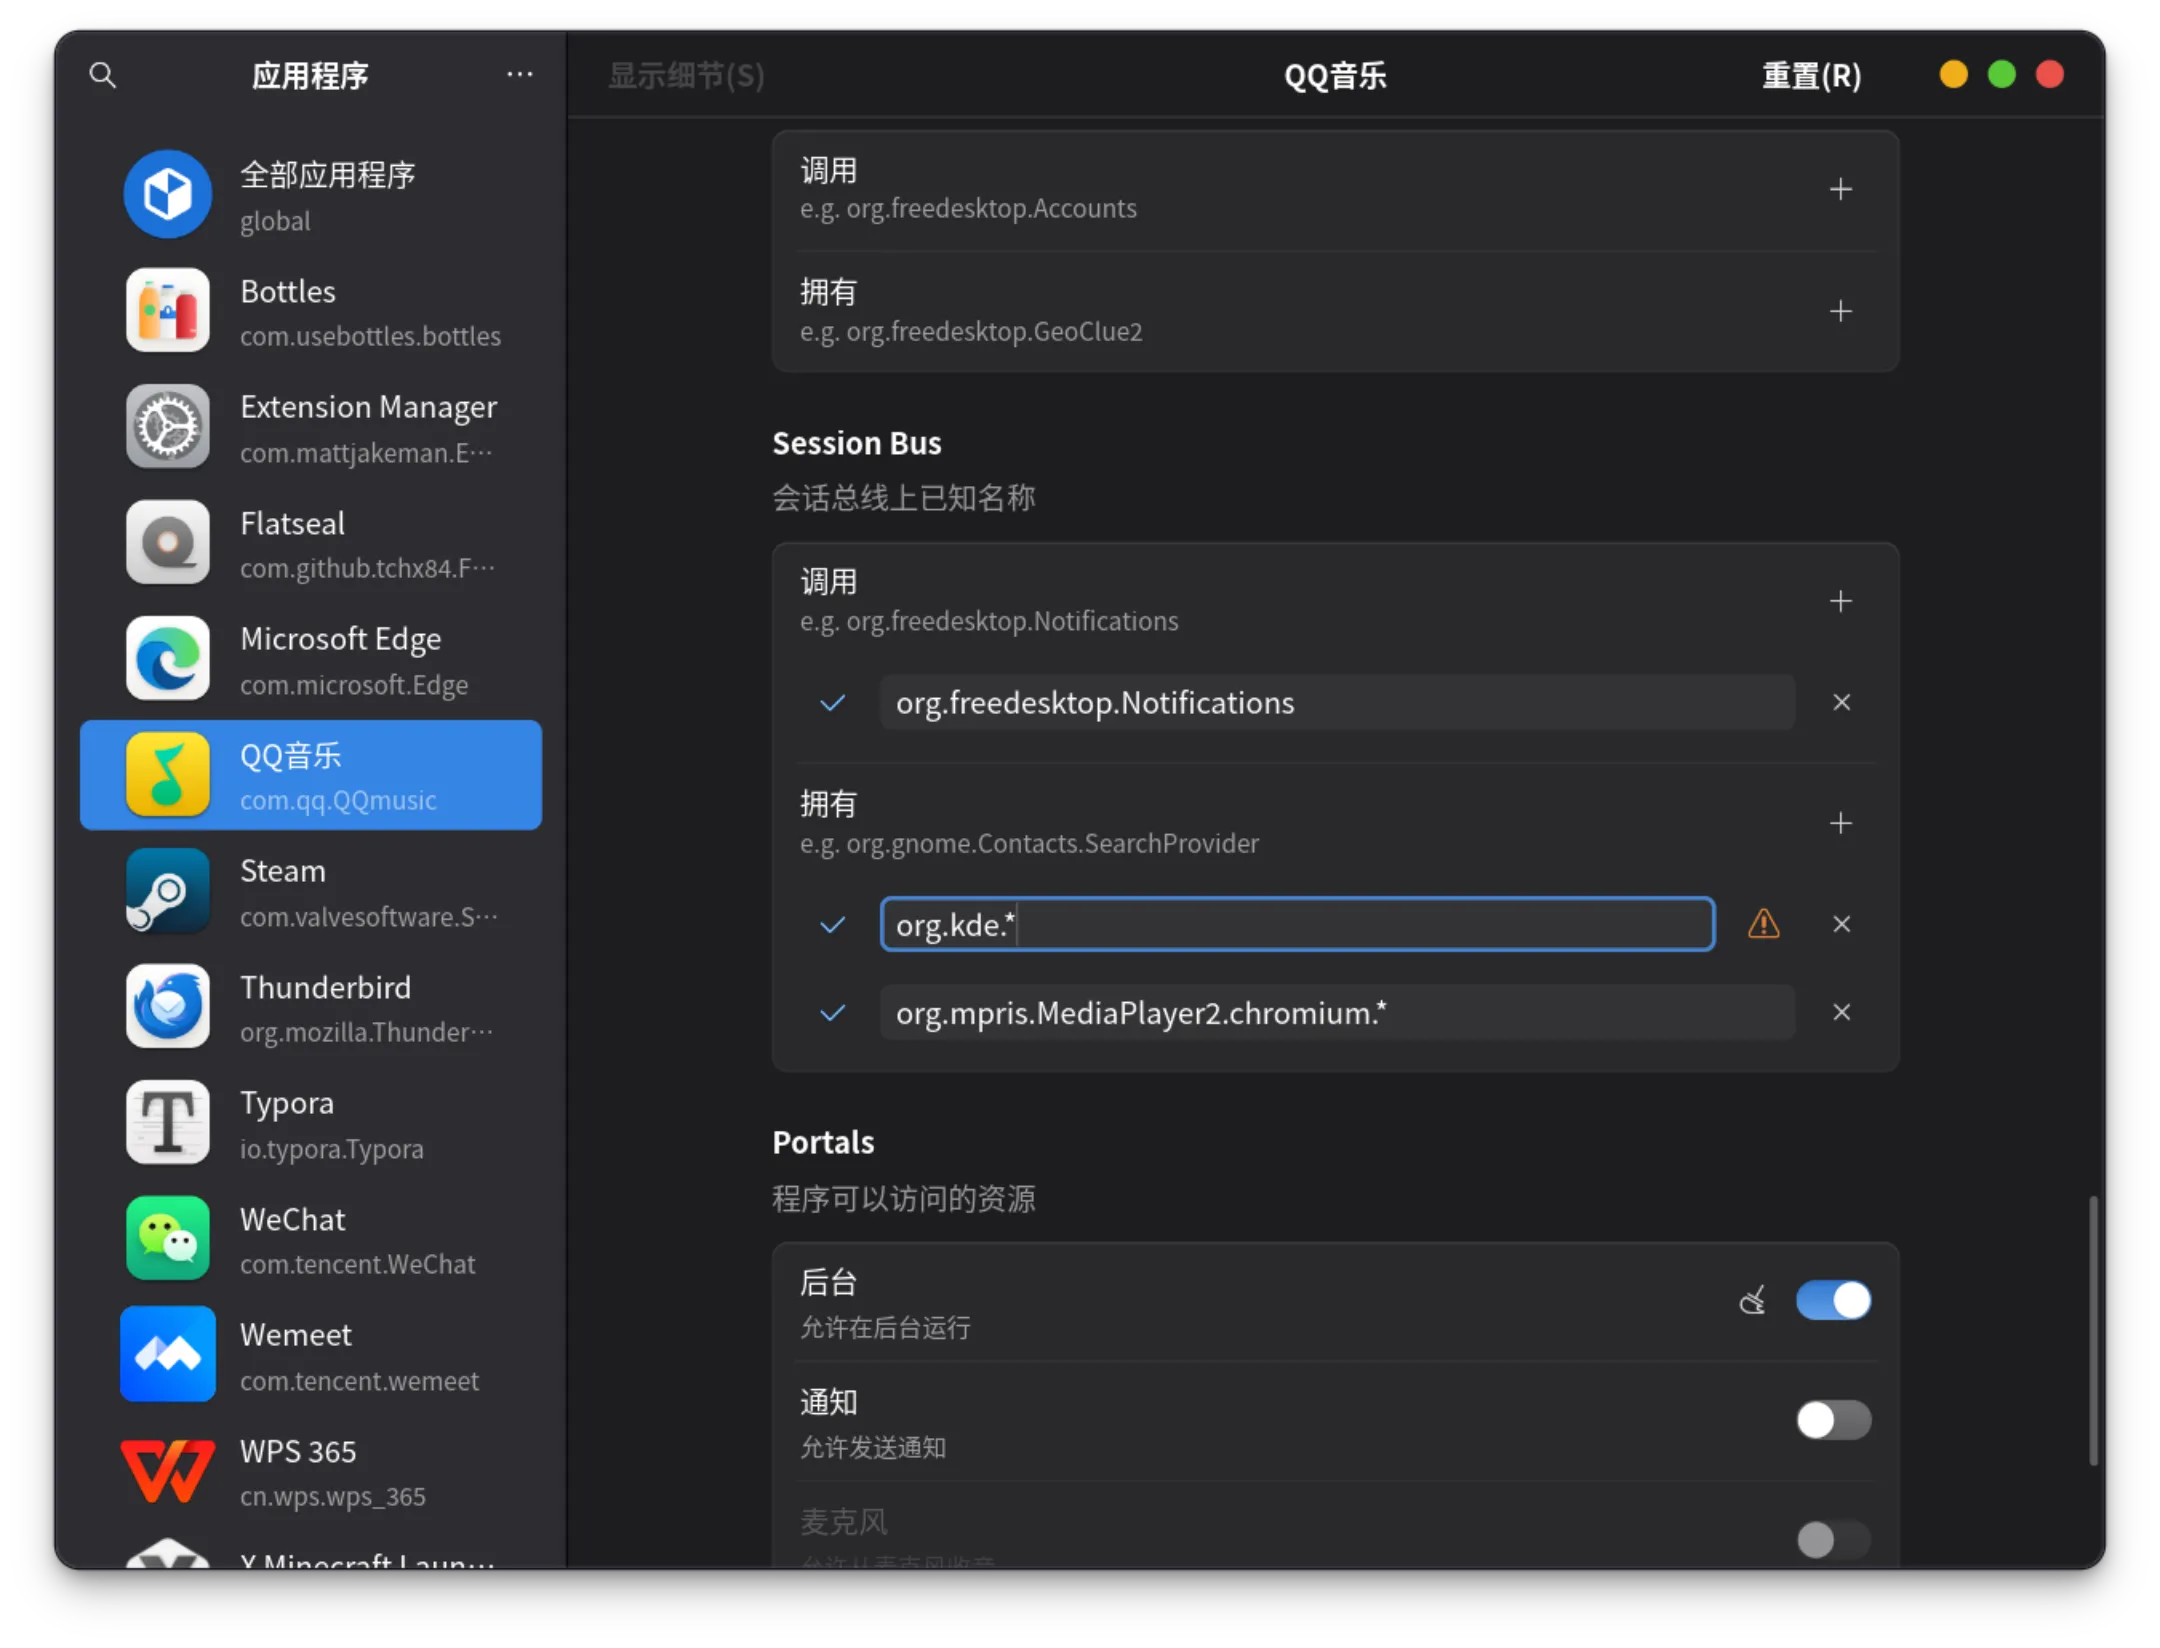
Task: Add a Session Bus talk name with the plus
Action: pos(1840,601)
